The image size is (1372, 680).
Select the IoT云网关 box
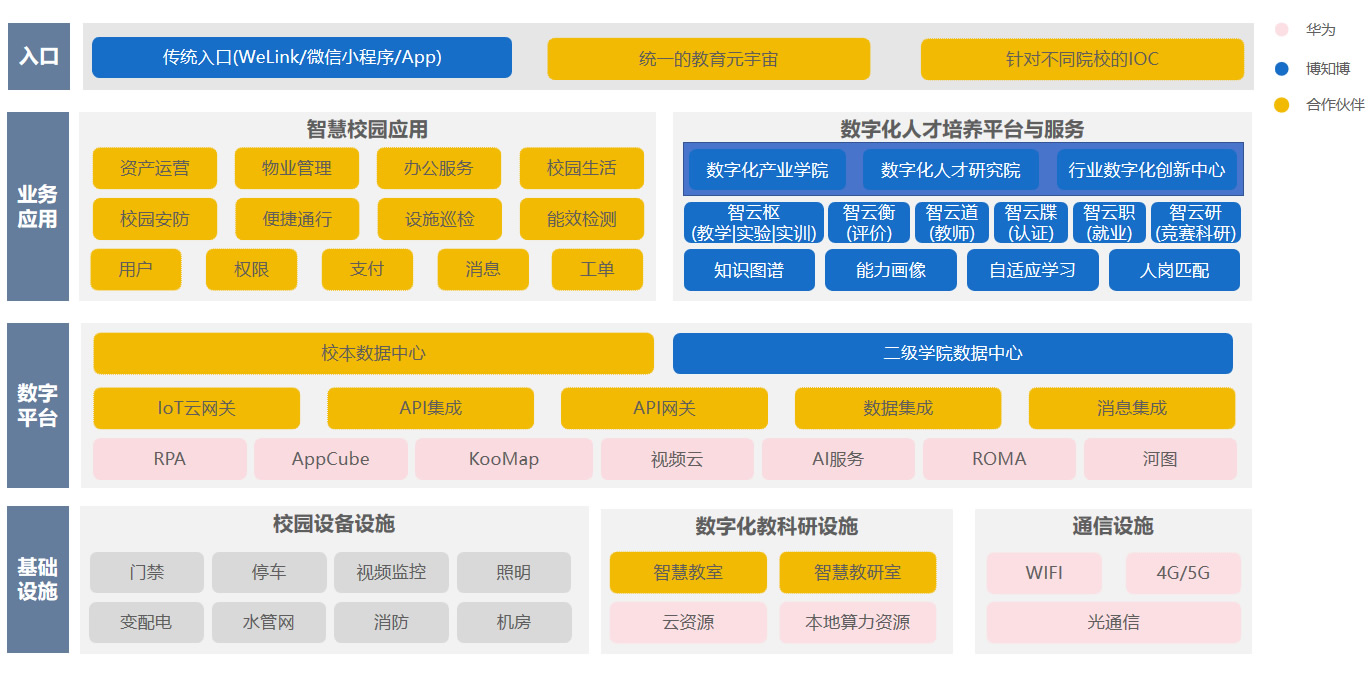[x=196, y=408]
